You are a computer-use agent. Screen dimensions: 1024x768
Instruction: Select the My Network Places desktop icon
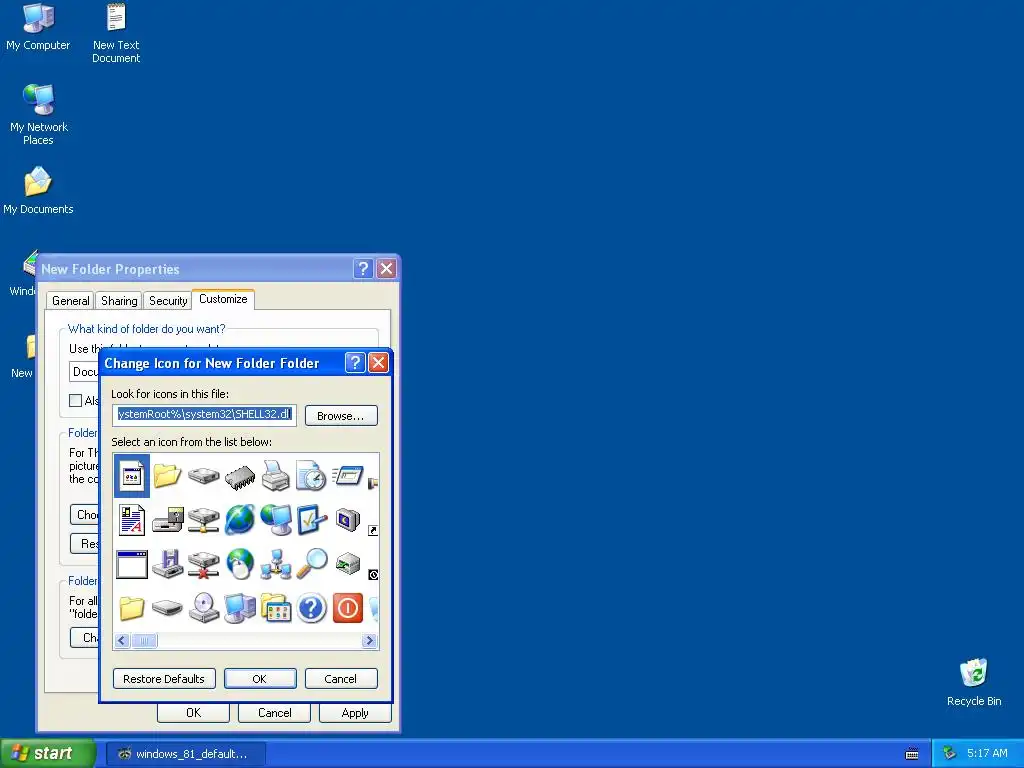[x=39, y=115]
